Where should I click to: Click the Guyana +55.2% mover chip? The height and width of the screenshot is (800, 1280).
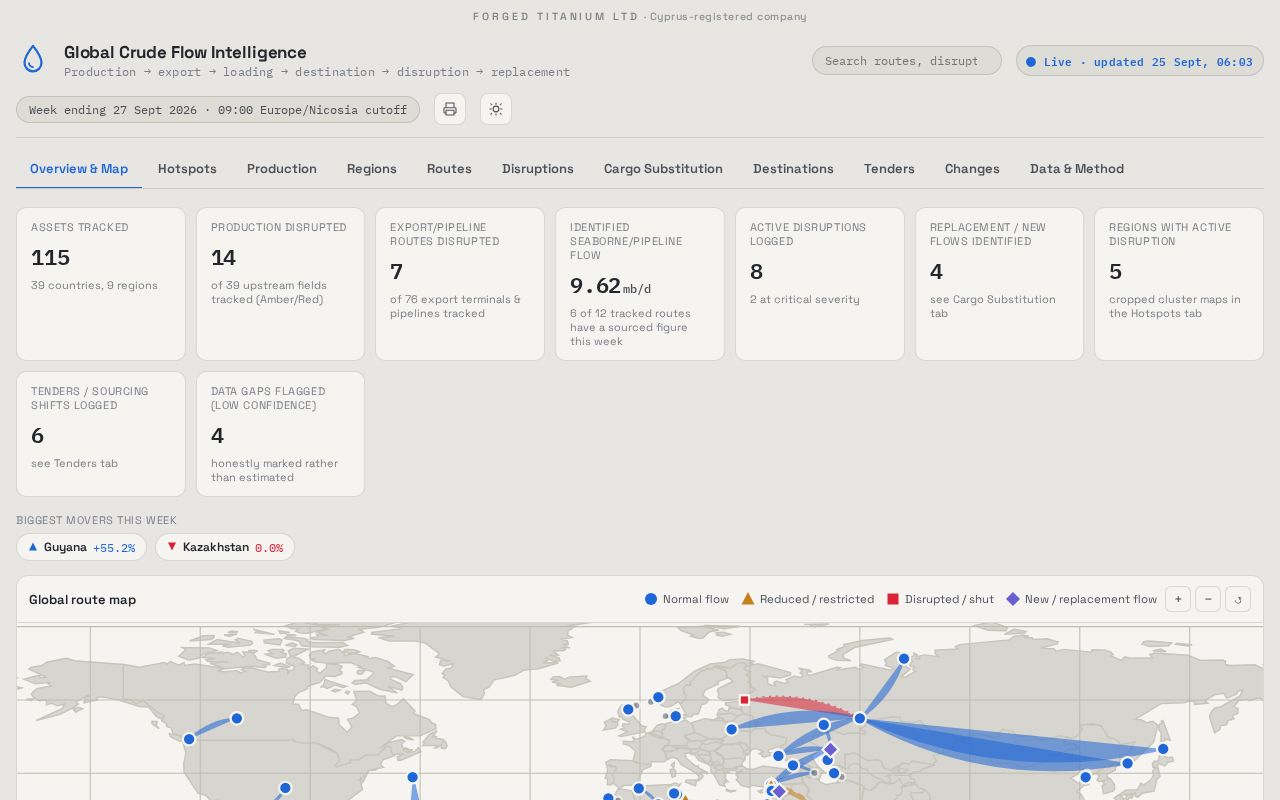(x=81, y=547)
